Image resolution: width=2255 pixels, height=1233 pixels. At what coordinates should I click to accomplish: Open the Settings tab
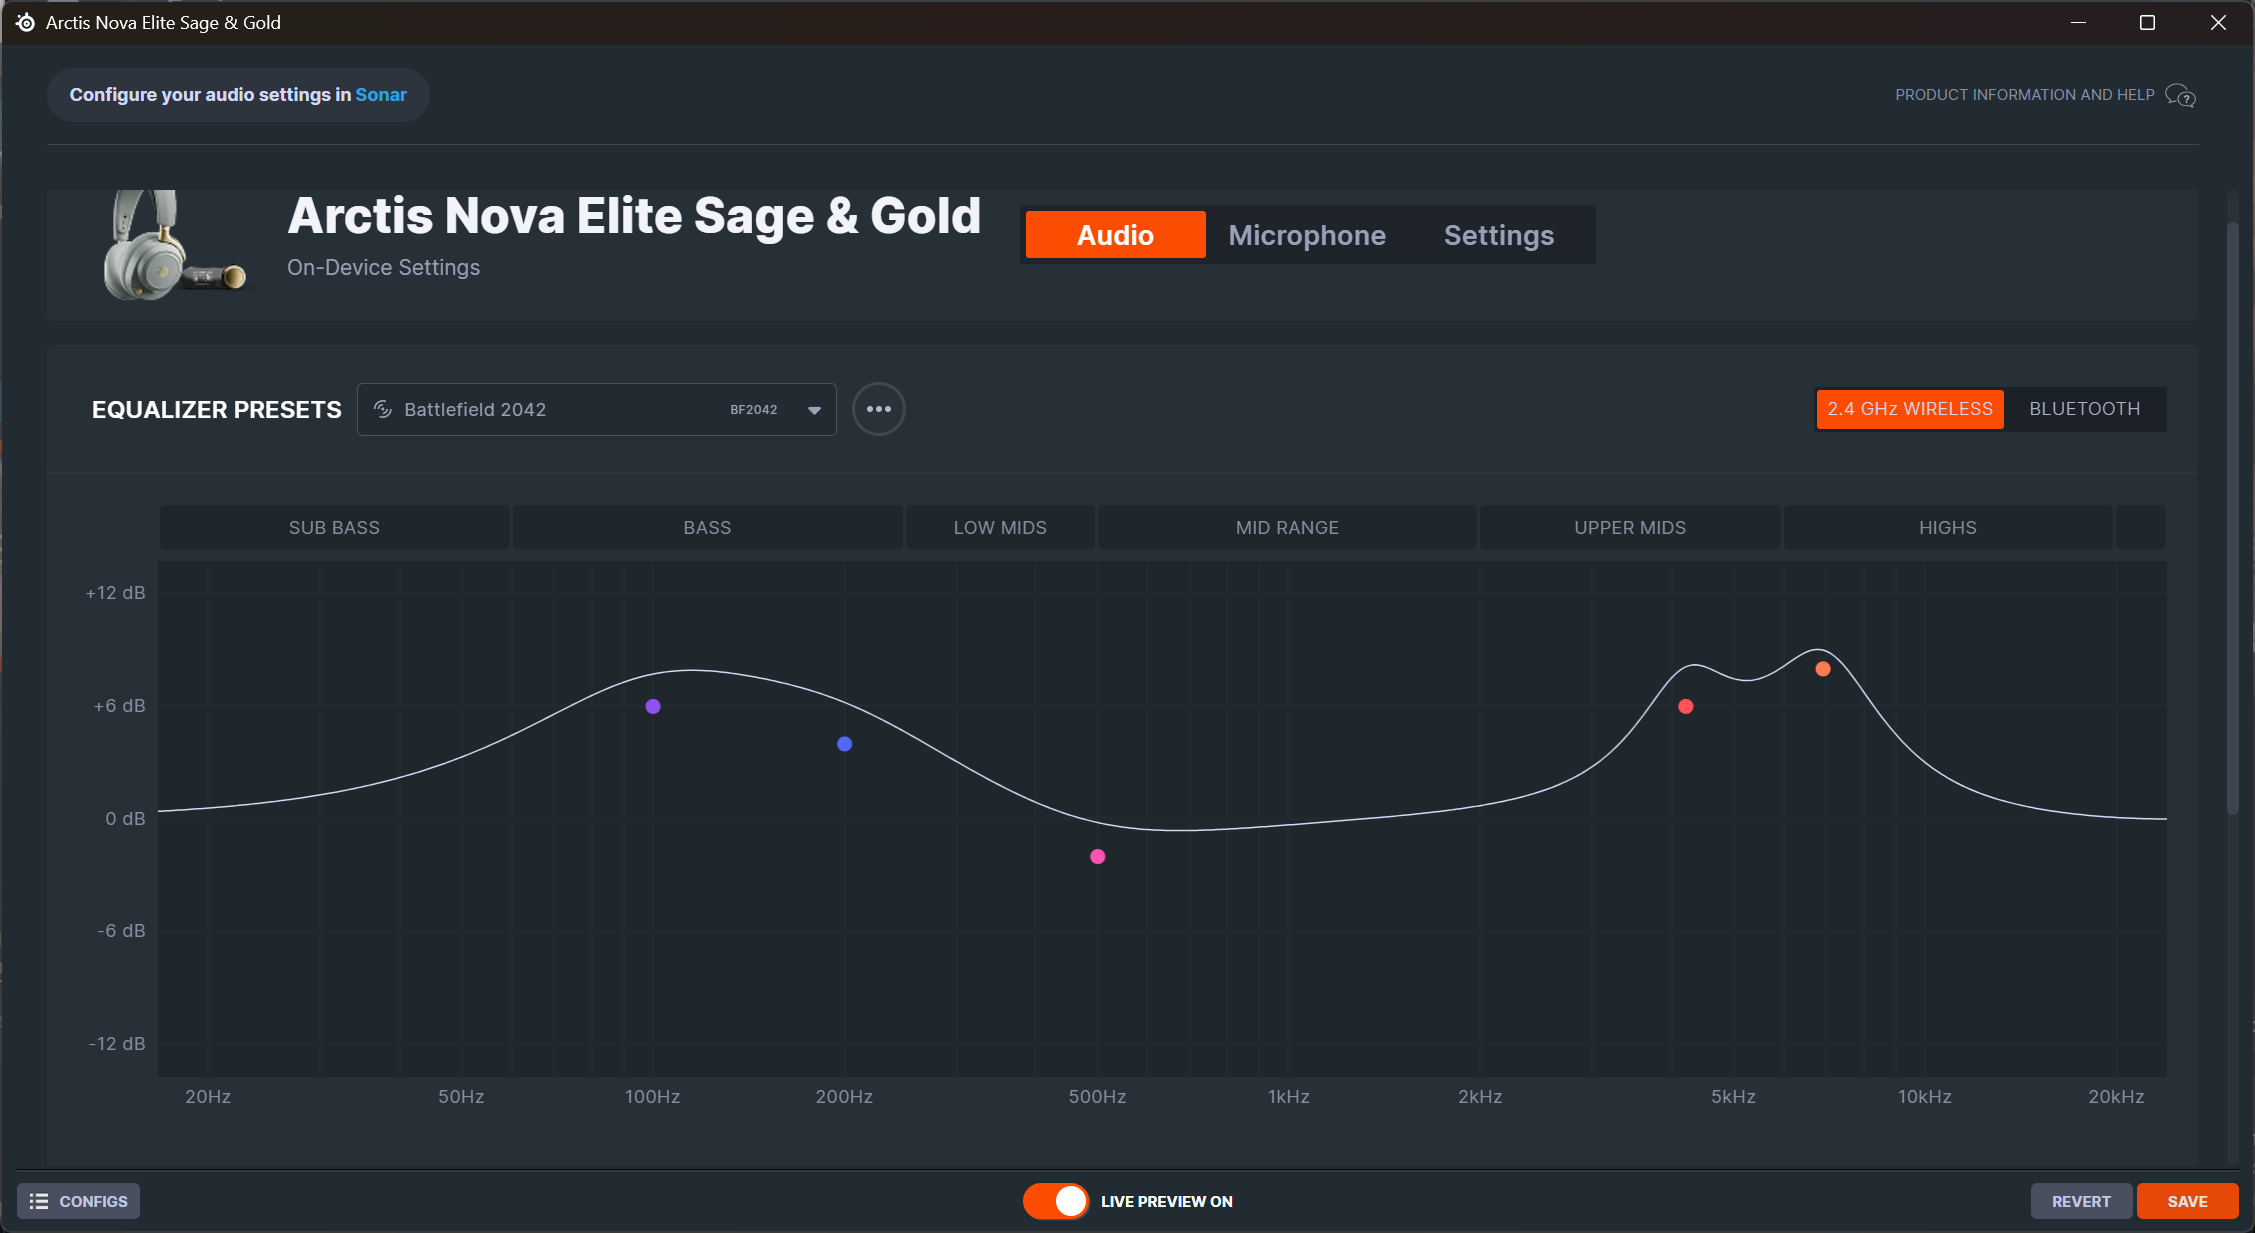1498,235
